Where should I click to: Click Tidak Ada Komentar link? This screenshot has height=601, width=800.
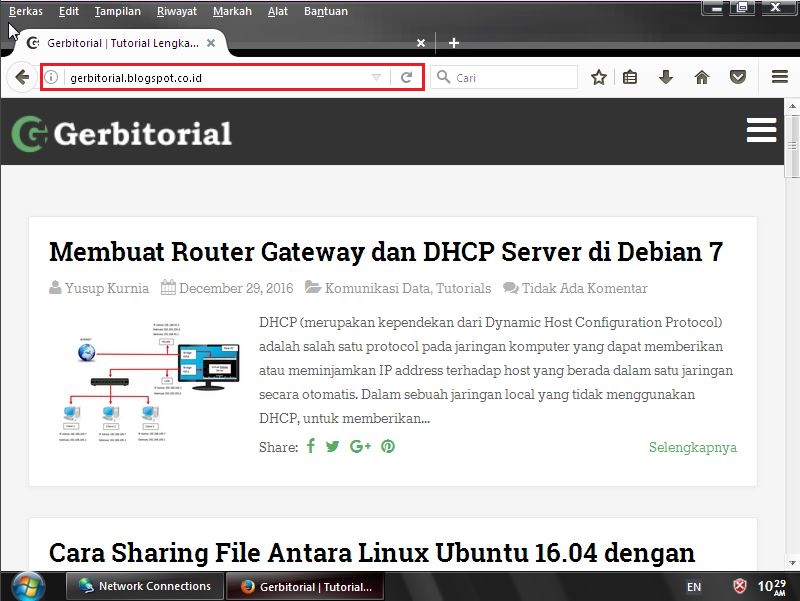584,288
